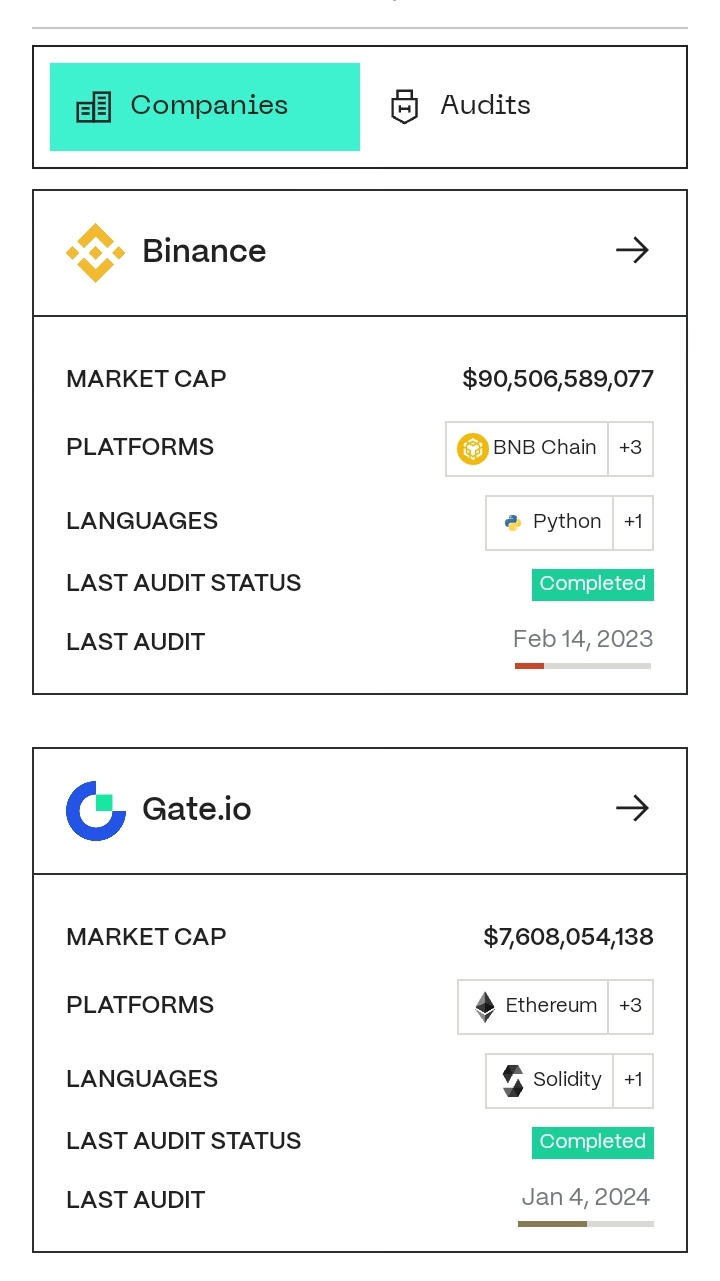Expand Binance's +1 more languages
The height and width of the screenshot is (1281, 720).
[633, 523]
